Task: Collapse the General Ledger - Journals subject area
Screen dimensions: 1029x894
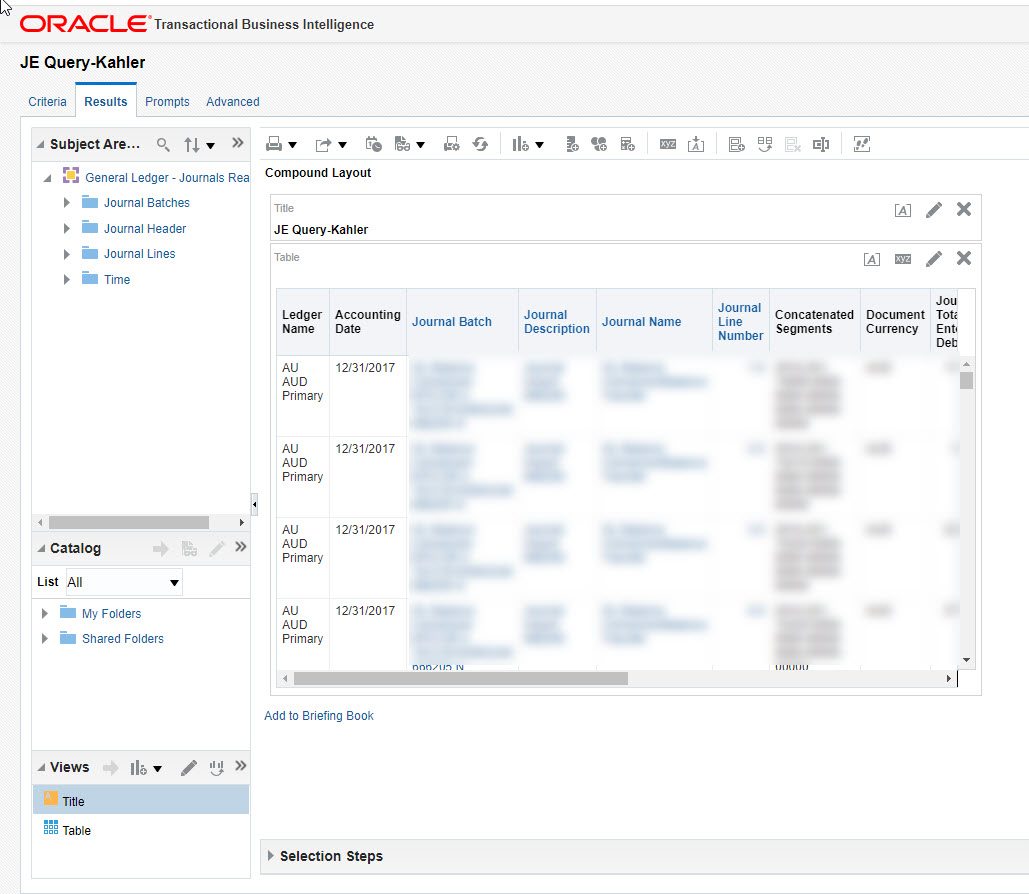Action: (48, 176)
